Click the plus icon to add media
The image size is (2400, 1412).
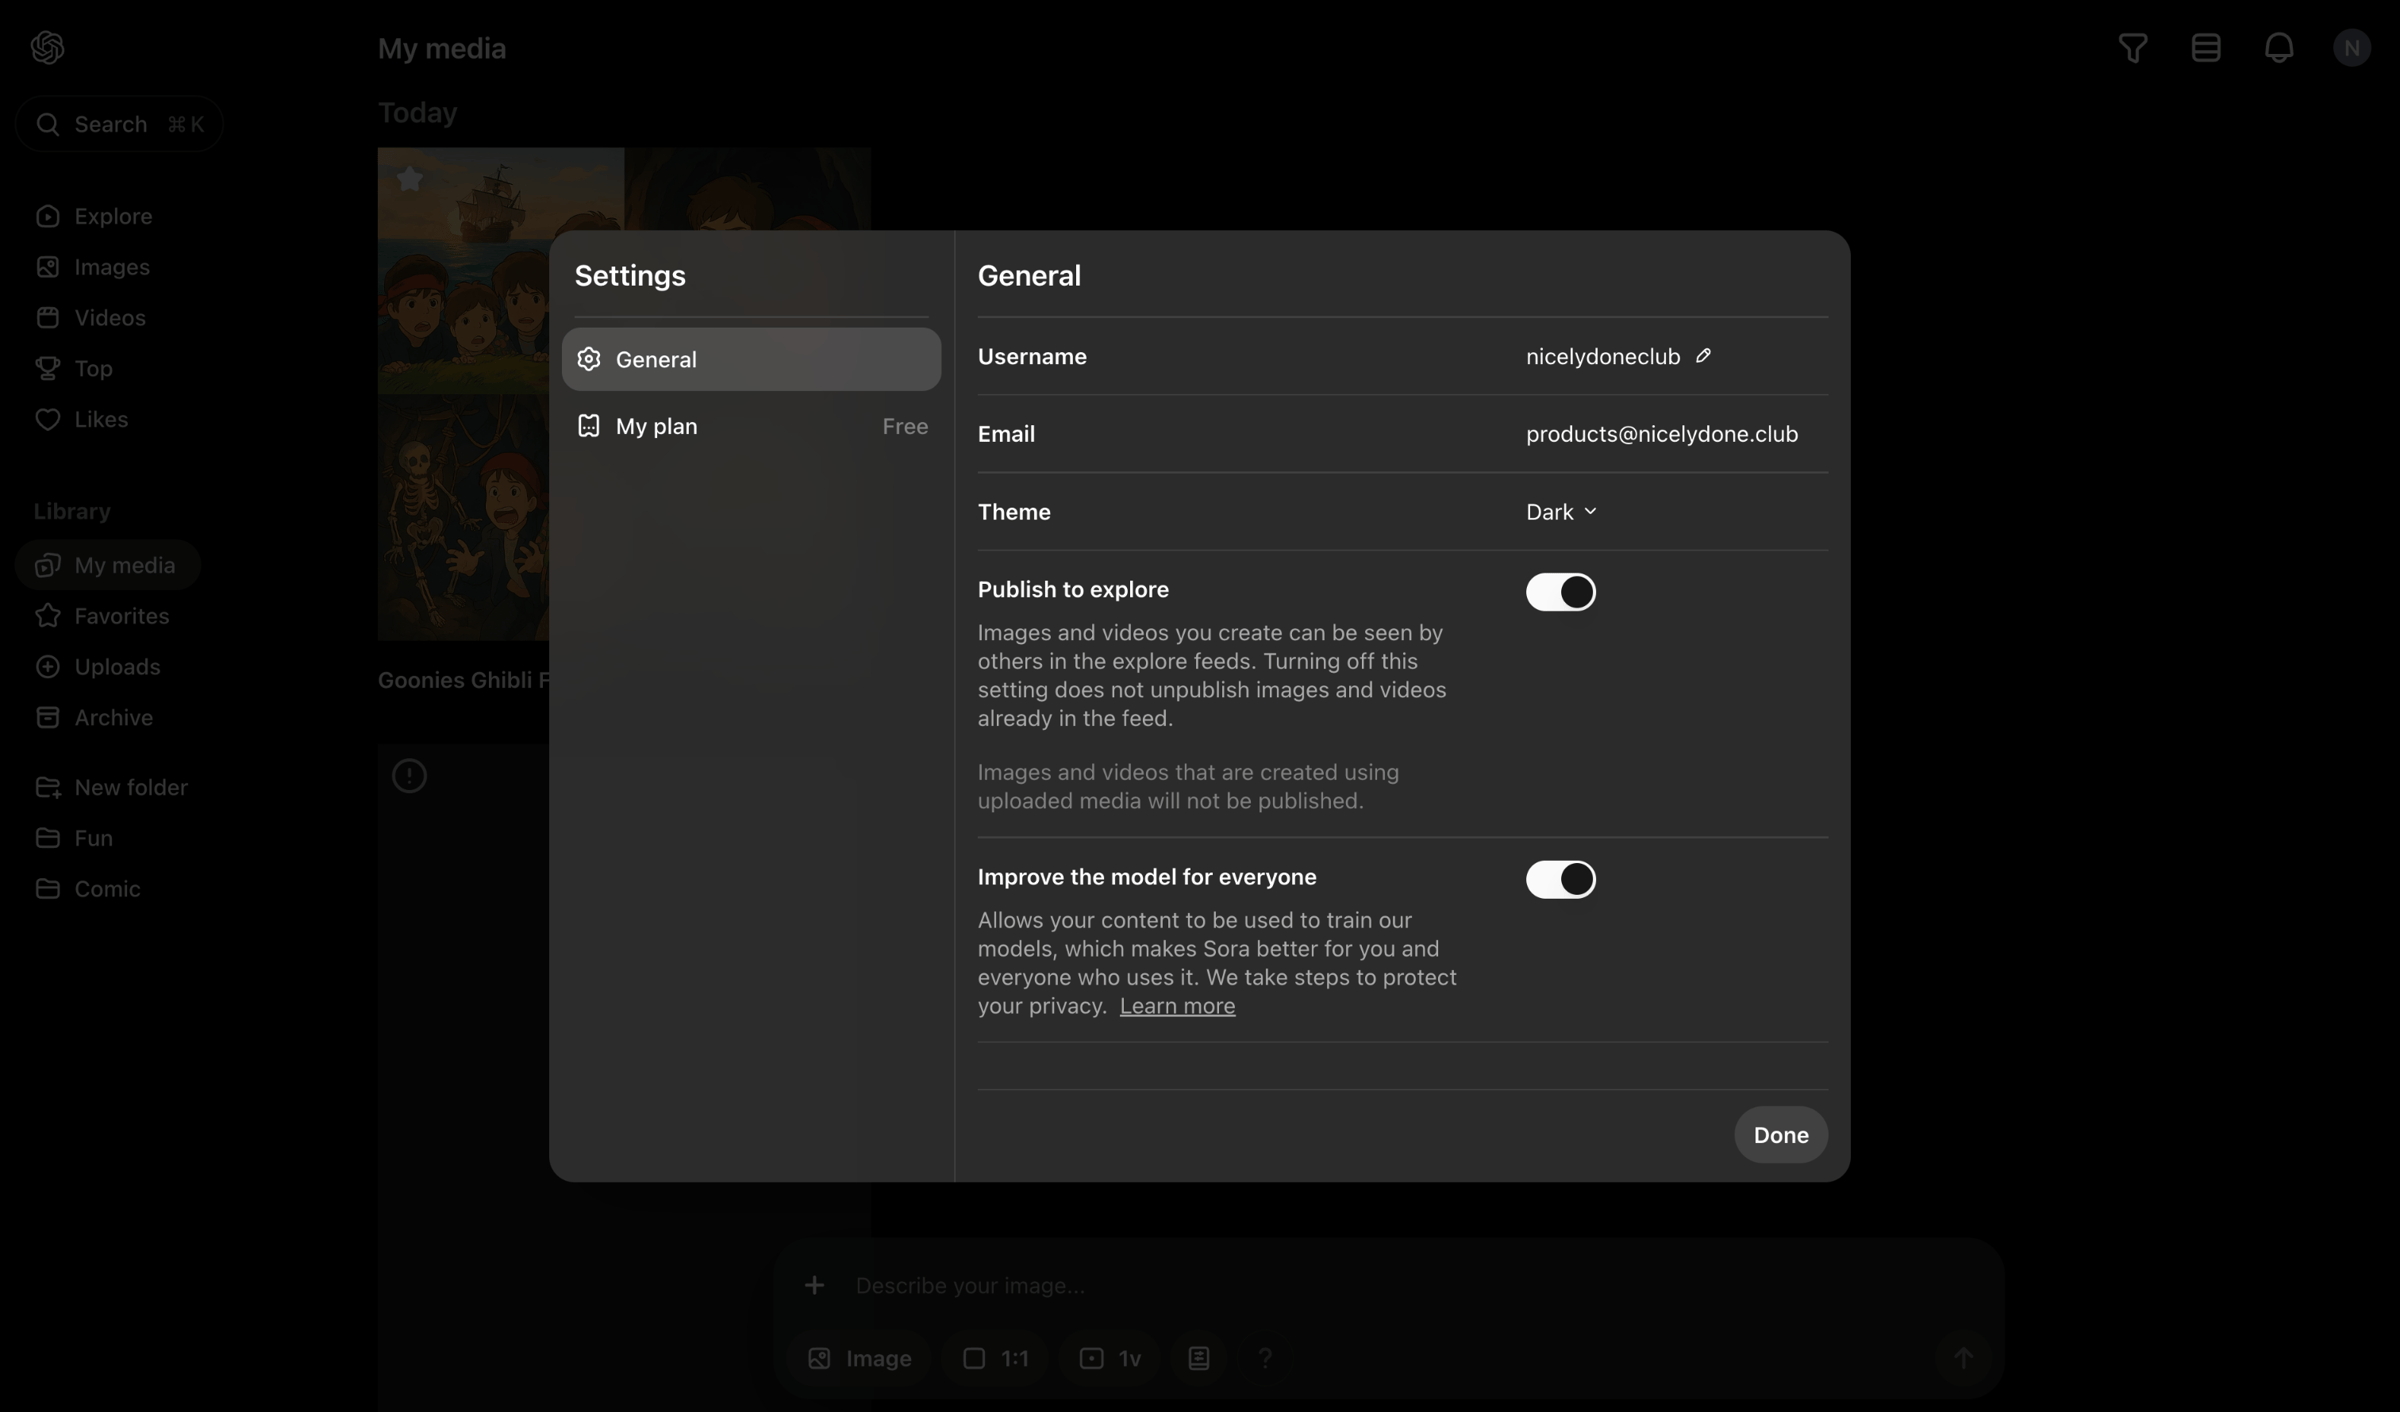pos(814,1285)
